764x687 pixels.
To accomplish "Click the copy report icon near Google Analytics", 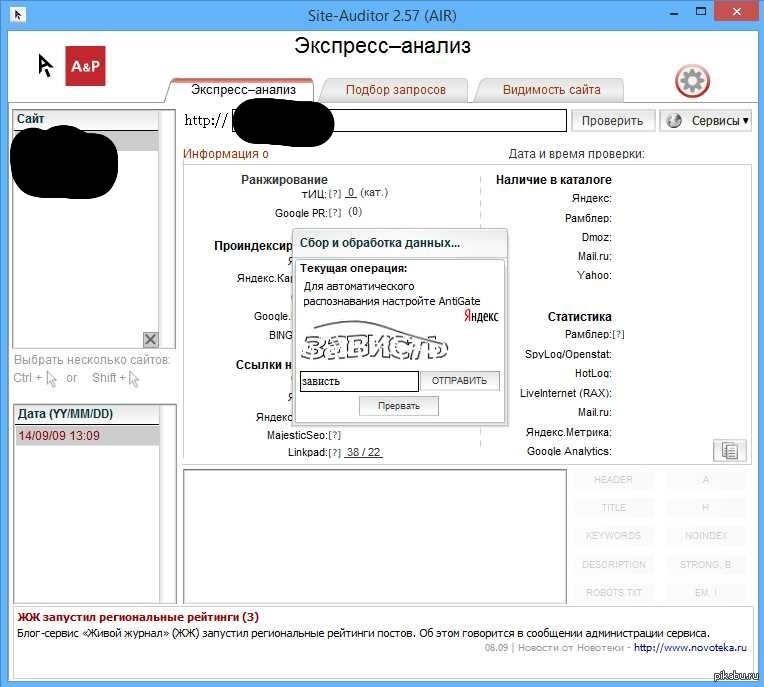I will coord(729,450).
